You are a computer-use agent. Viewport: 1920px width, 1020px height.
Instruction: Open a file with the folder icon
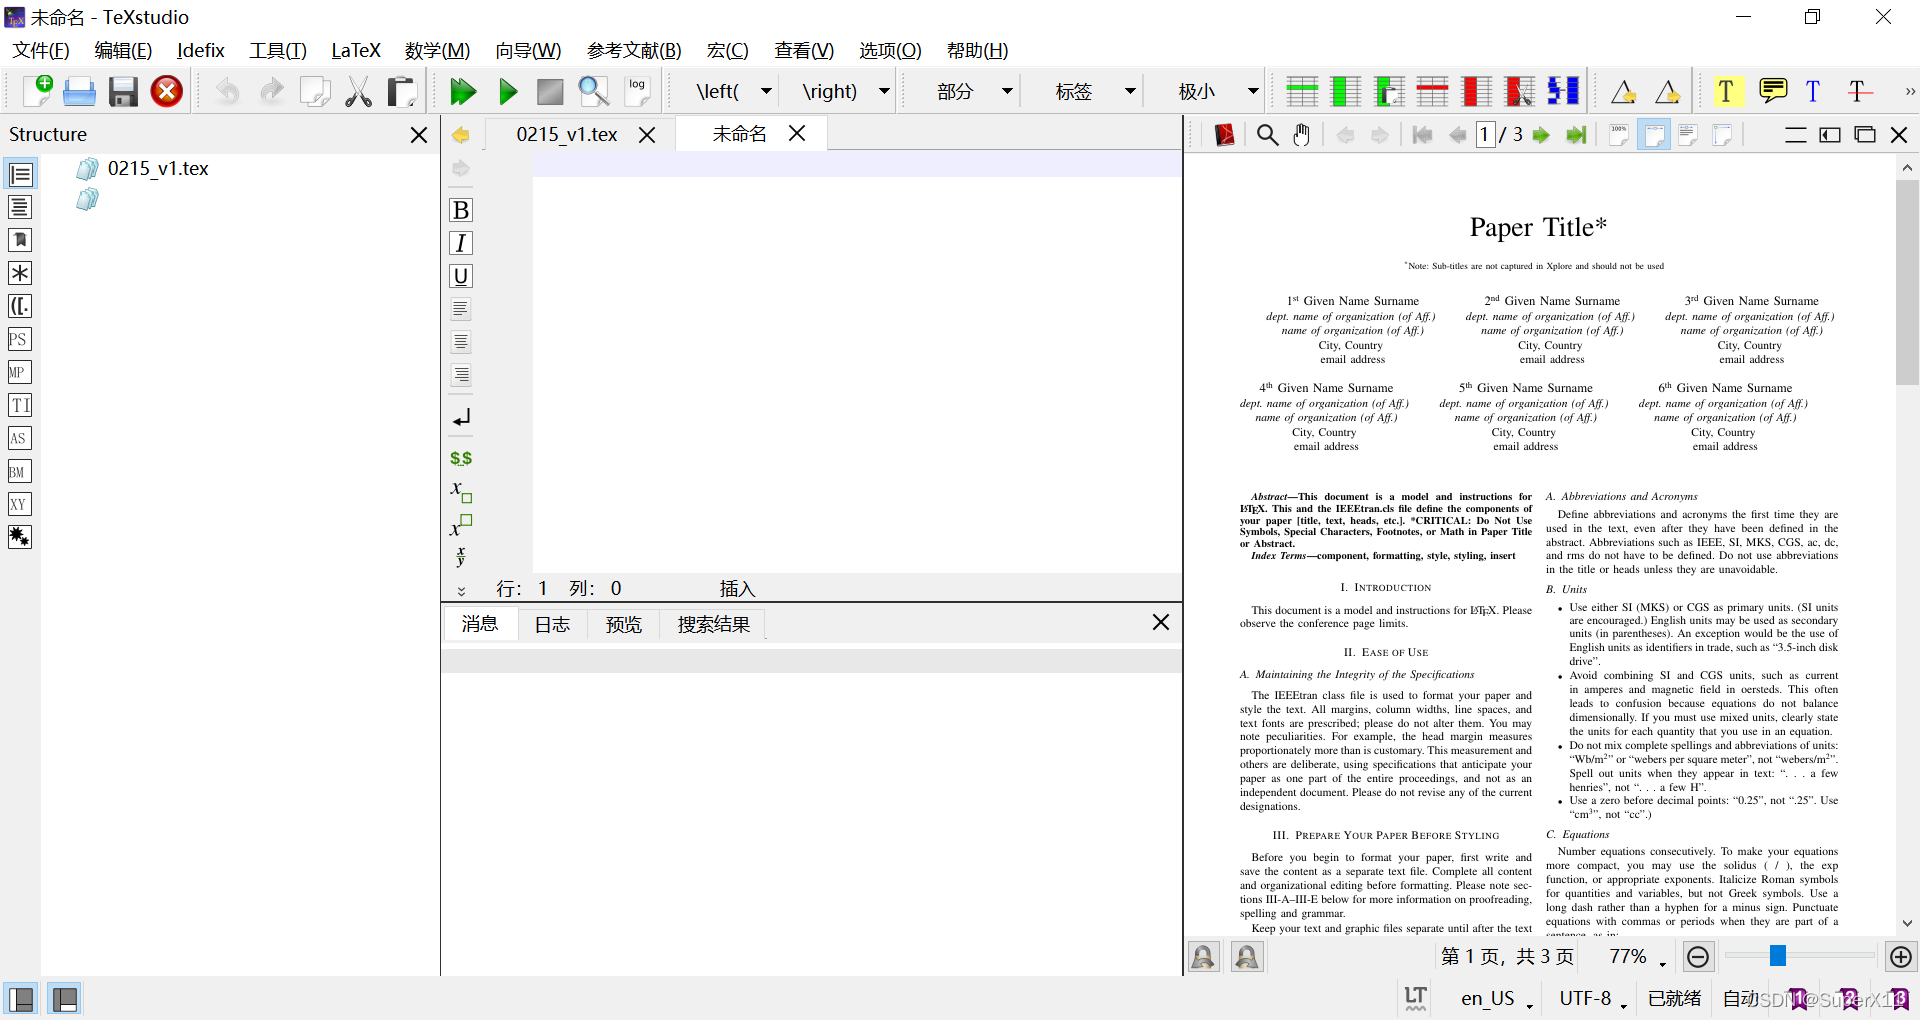tap(80, 91)
